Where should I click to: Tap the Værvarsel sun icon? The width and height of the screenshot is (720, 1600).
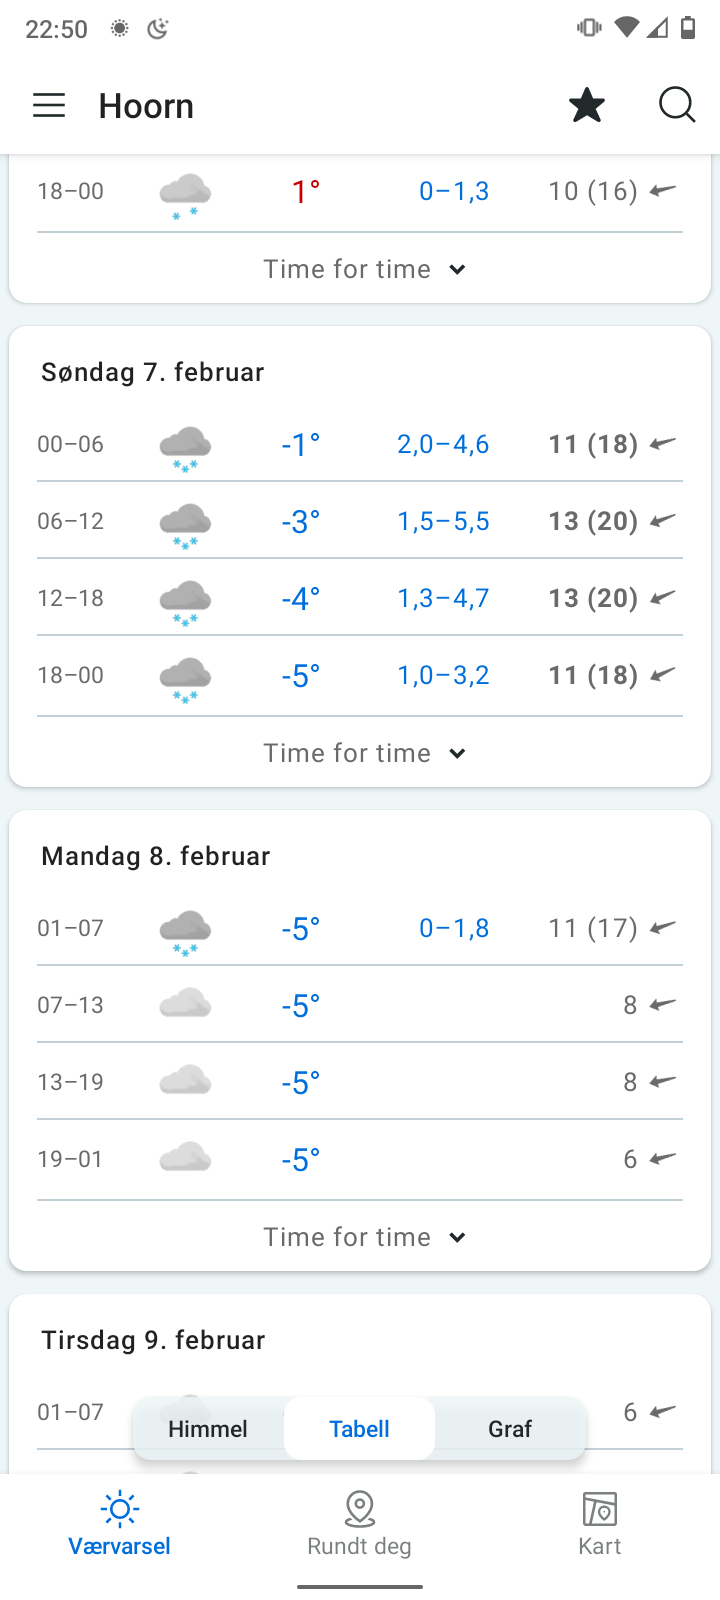pyautogui.click(x=120, y=1510)
